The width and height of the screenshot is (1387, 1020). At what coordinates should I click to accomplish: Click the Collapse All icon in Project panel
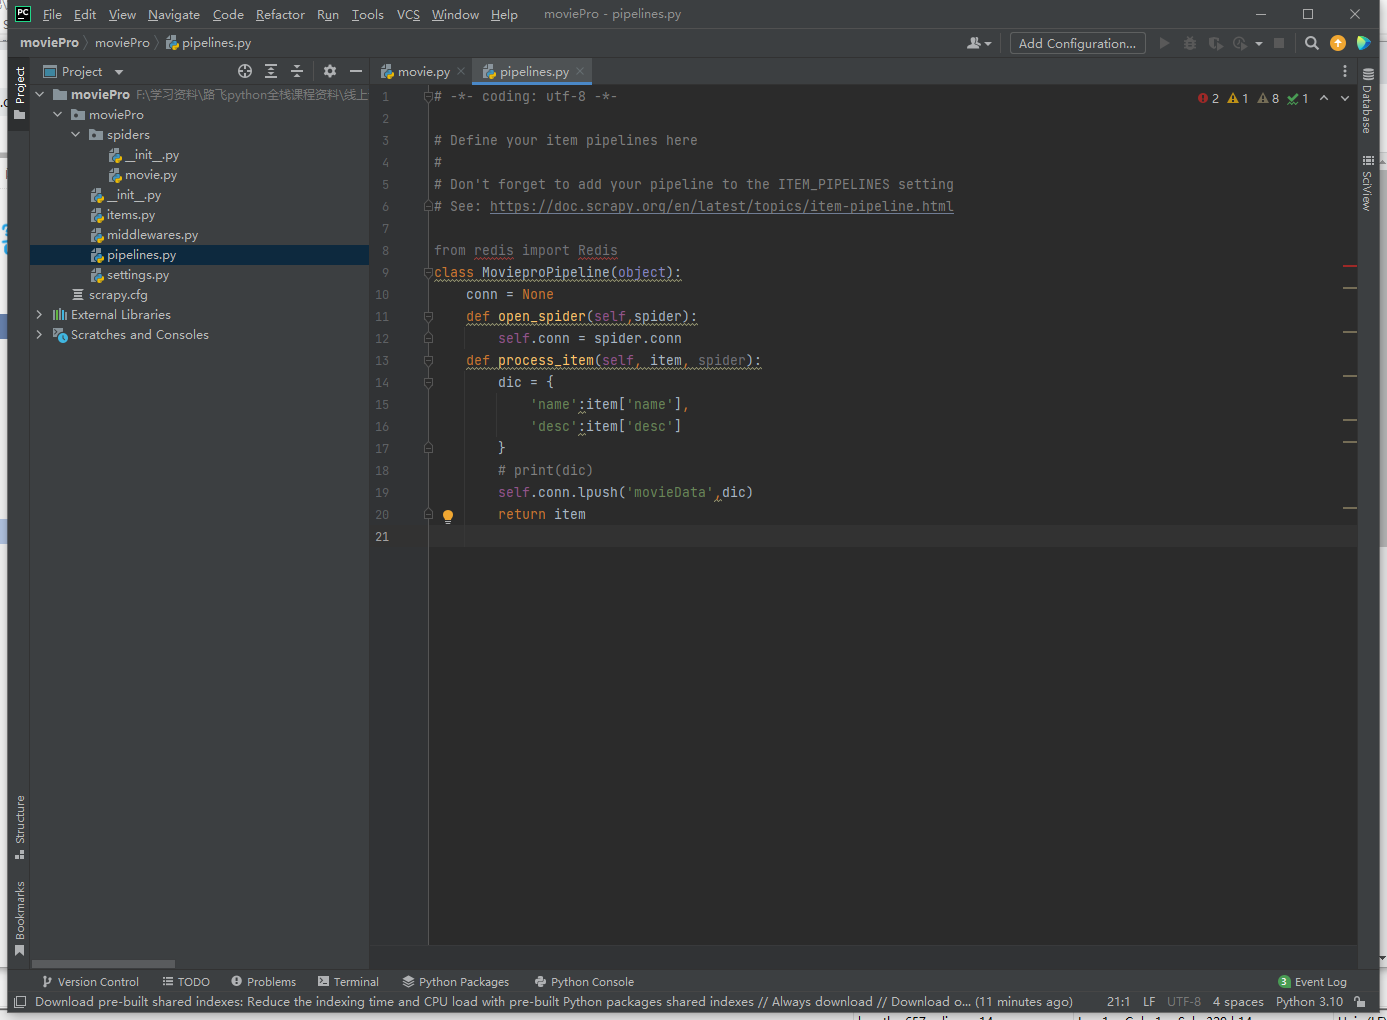coord(297,71)
